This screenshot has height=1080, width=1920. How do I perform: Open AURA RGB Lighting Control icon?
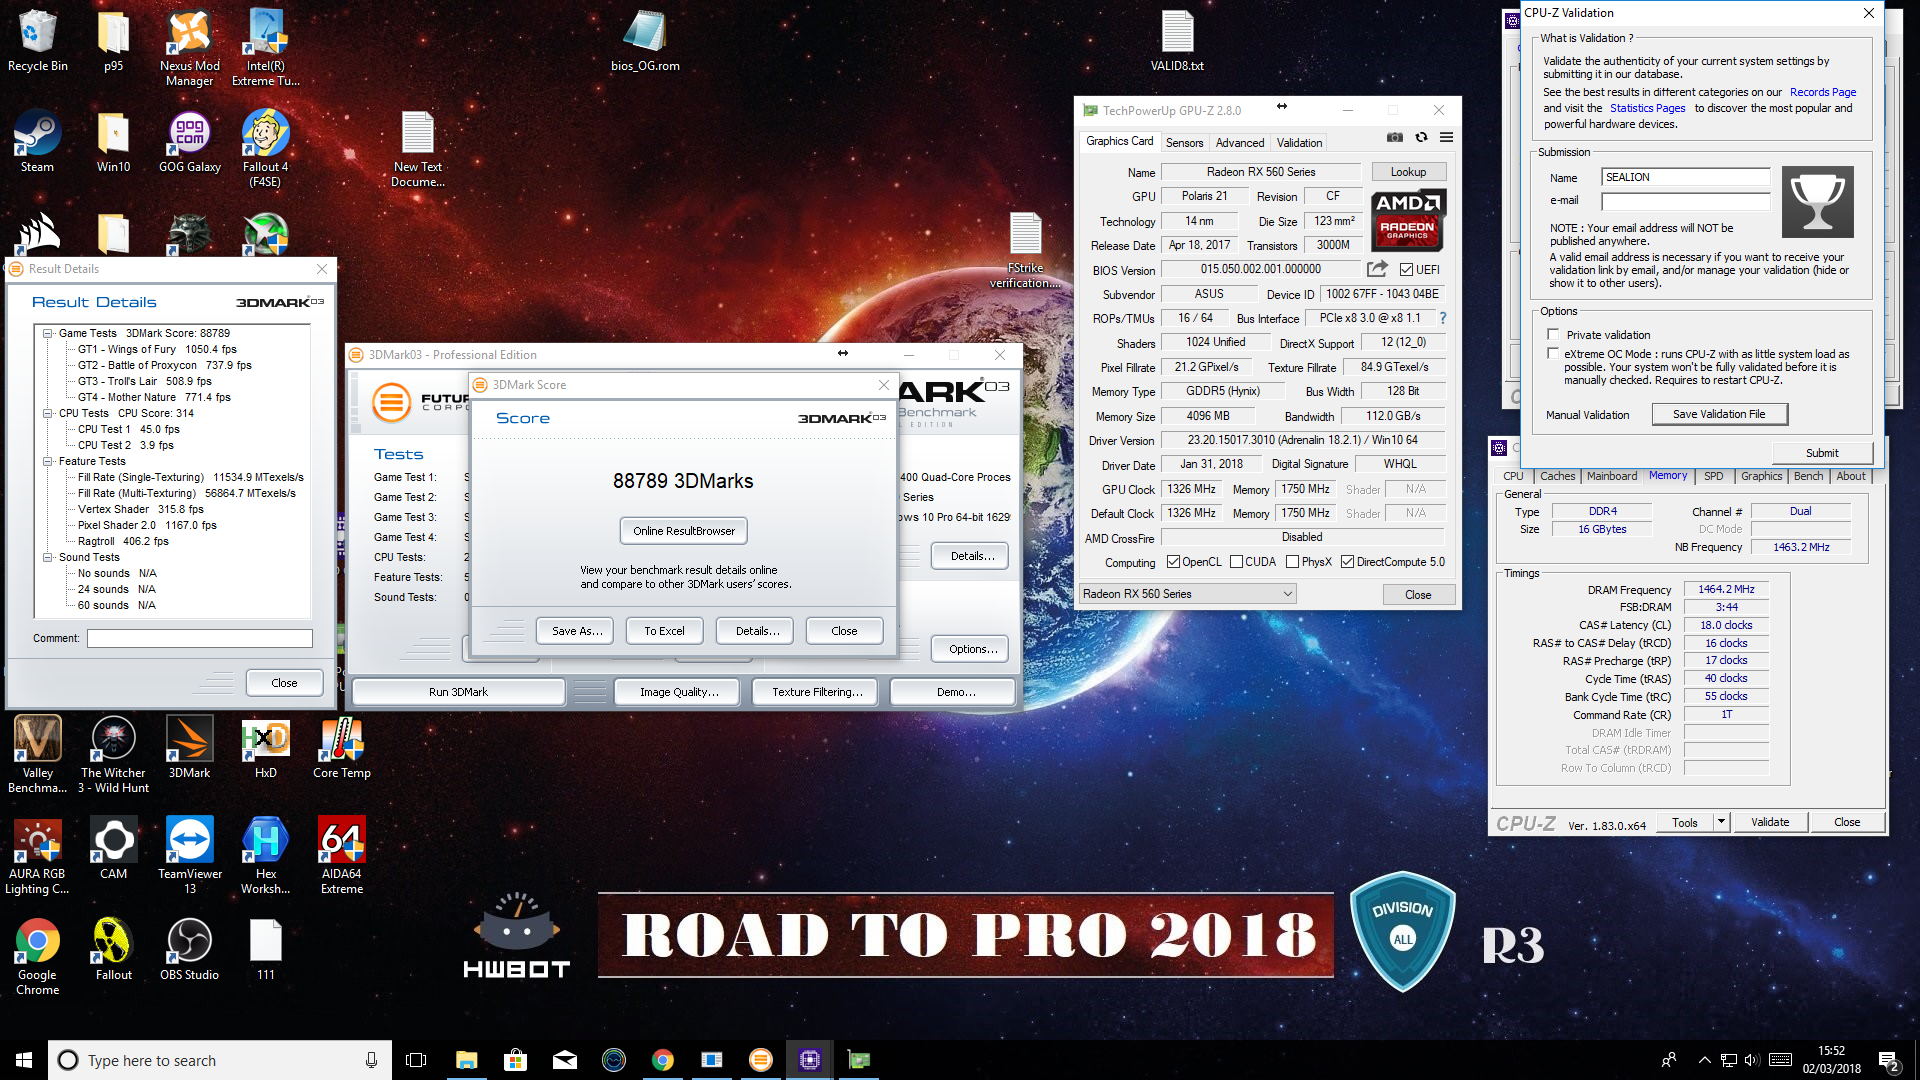37,855
